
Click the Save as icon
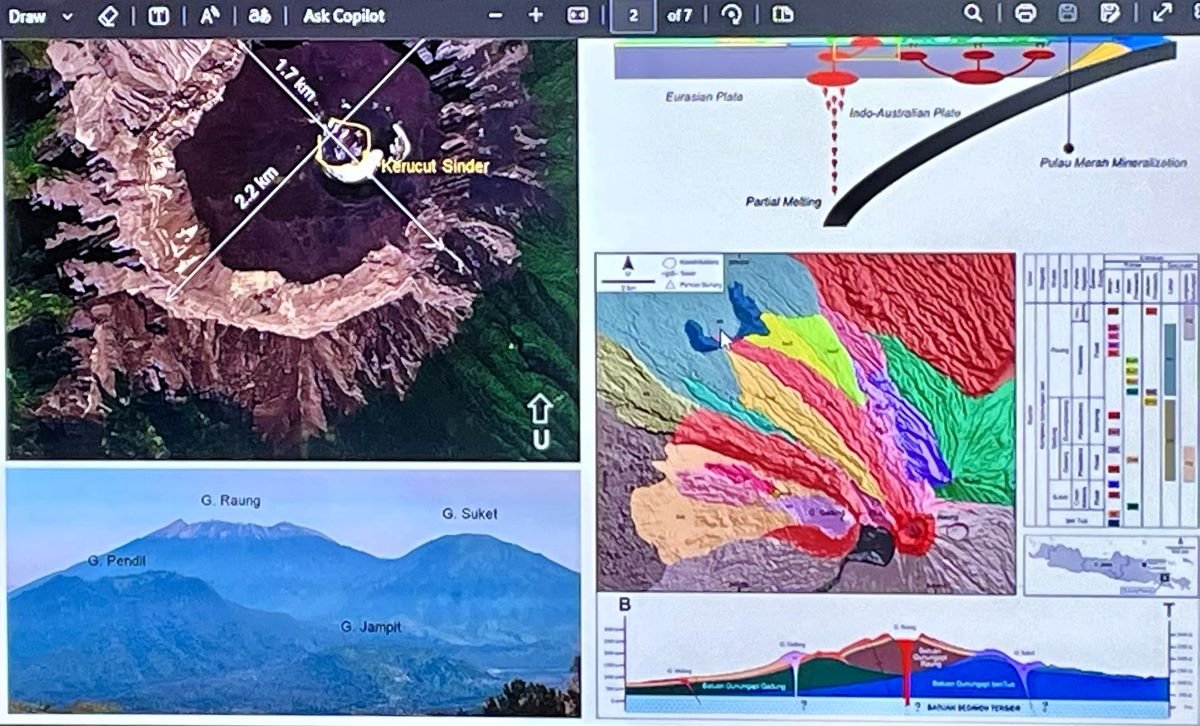[x=1109, y=14]
